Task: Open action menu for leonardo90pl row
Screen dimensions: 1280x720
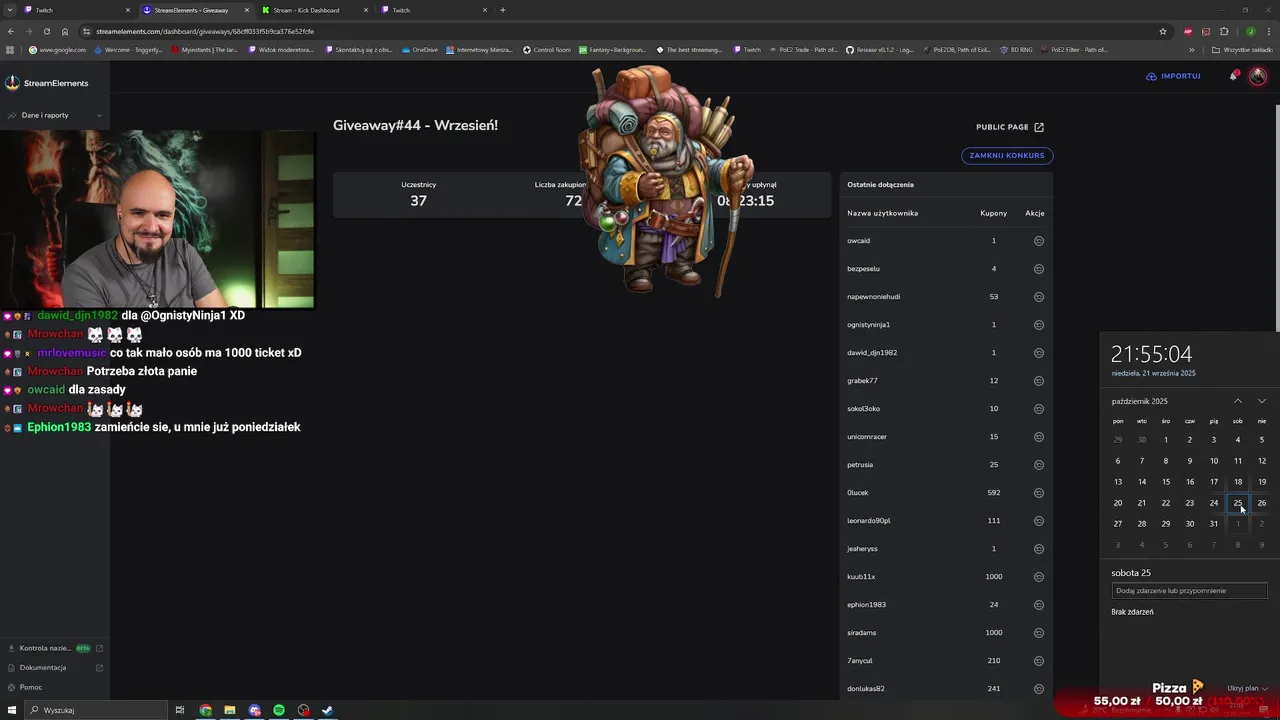Action: click(x=1038, y=521)
